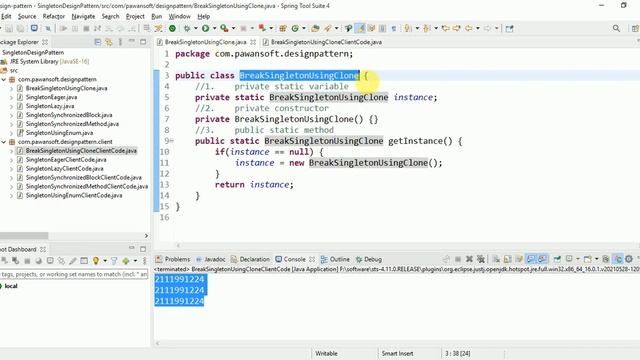Open the Run button dropdown arrow
The image size is (640, 360).
214,28
